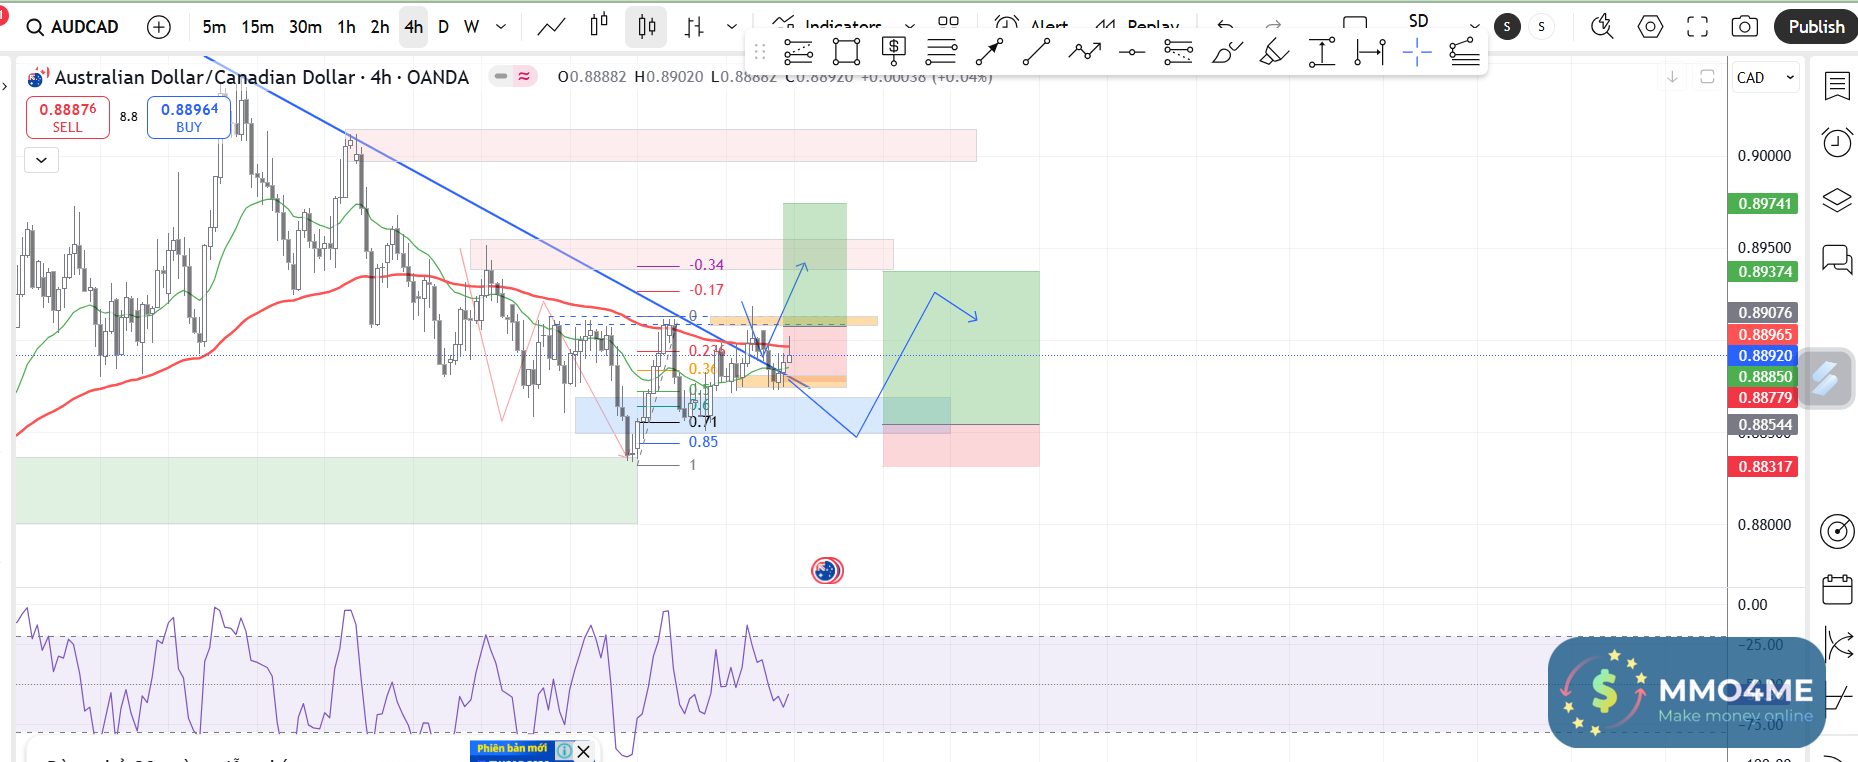Select the Fib tool next to the drag handle
Image resolution: width=1858 pixels, height=762 pixels.
pos(798,51)
